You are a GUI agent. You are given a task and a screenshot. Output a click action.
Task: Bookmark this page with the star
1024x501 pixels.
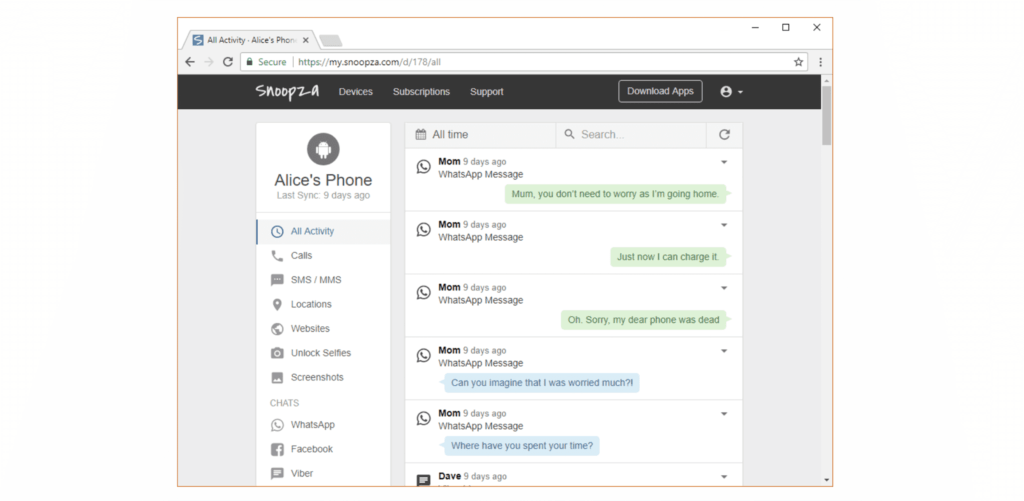[798, 62]
